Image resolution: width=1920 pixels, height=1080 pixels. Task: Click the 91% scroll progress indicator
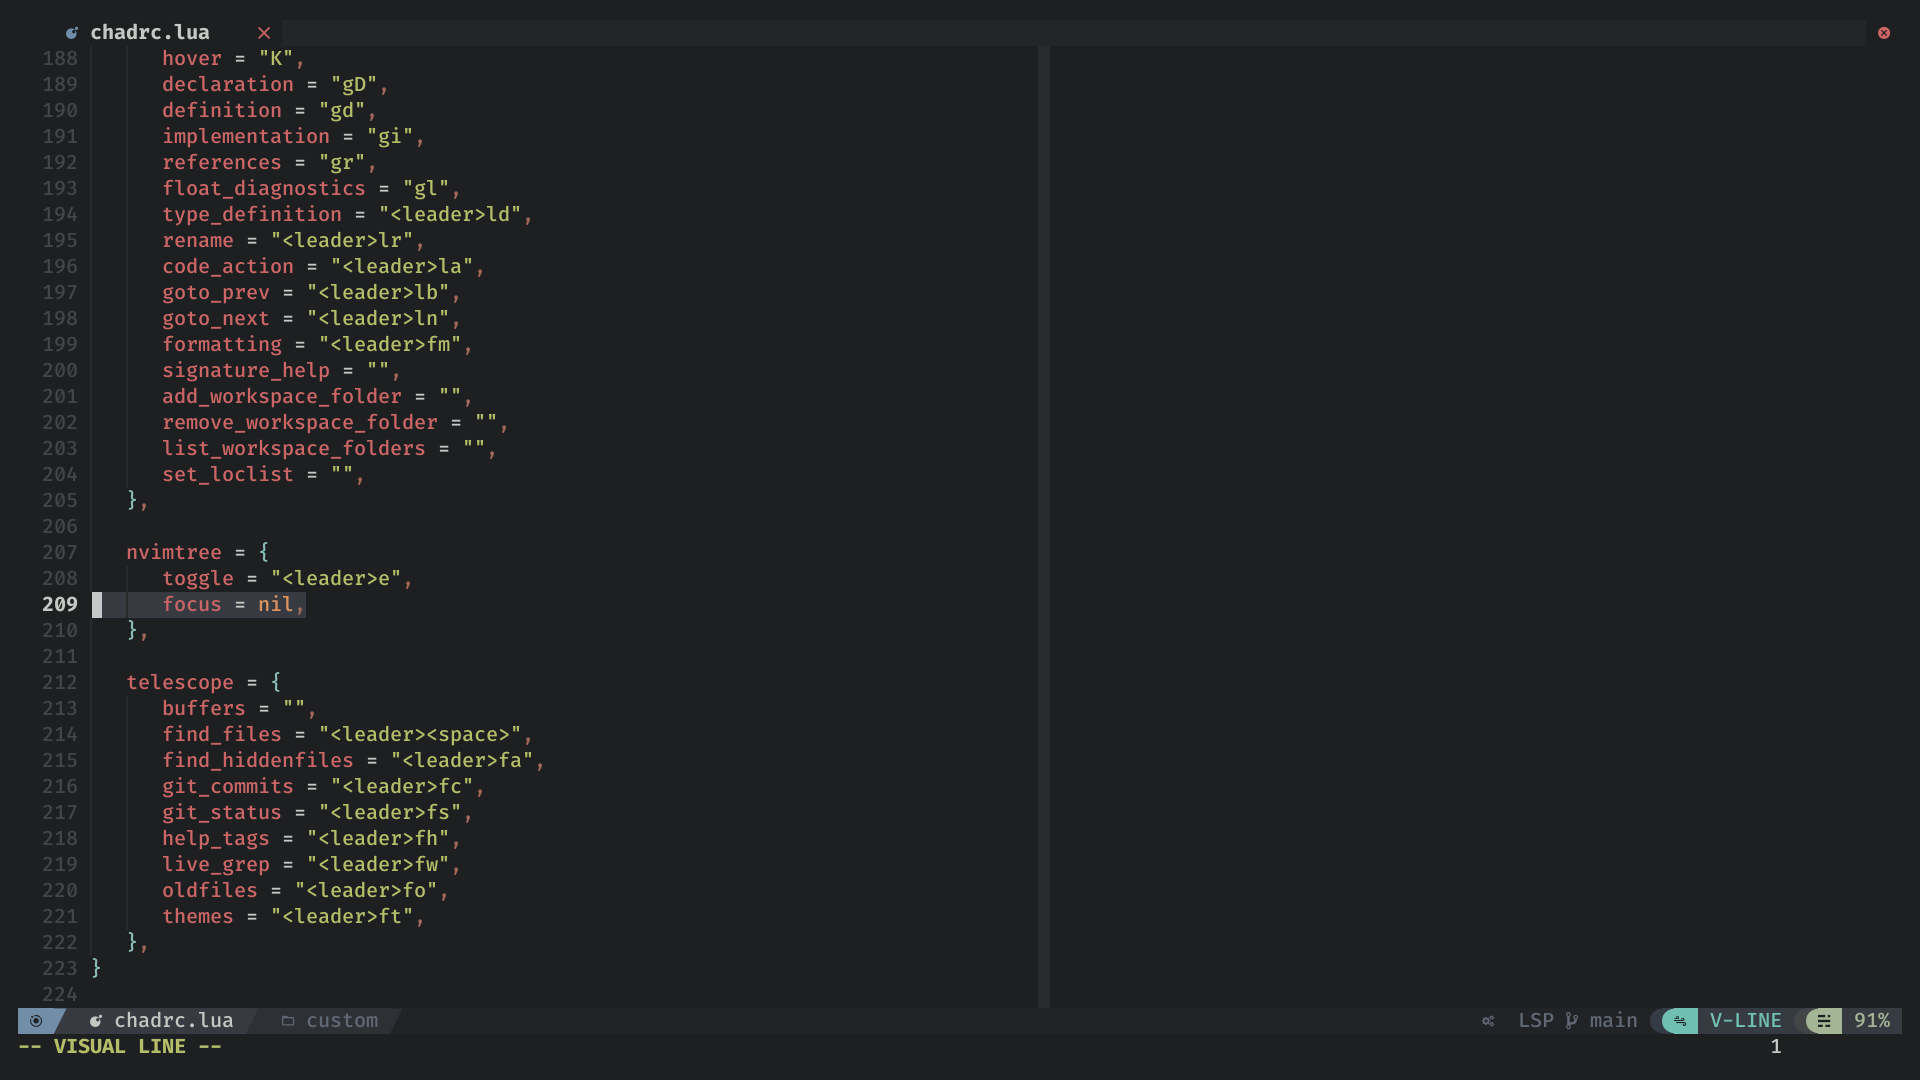tap(1870, 1020)
